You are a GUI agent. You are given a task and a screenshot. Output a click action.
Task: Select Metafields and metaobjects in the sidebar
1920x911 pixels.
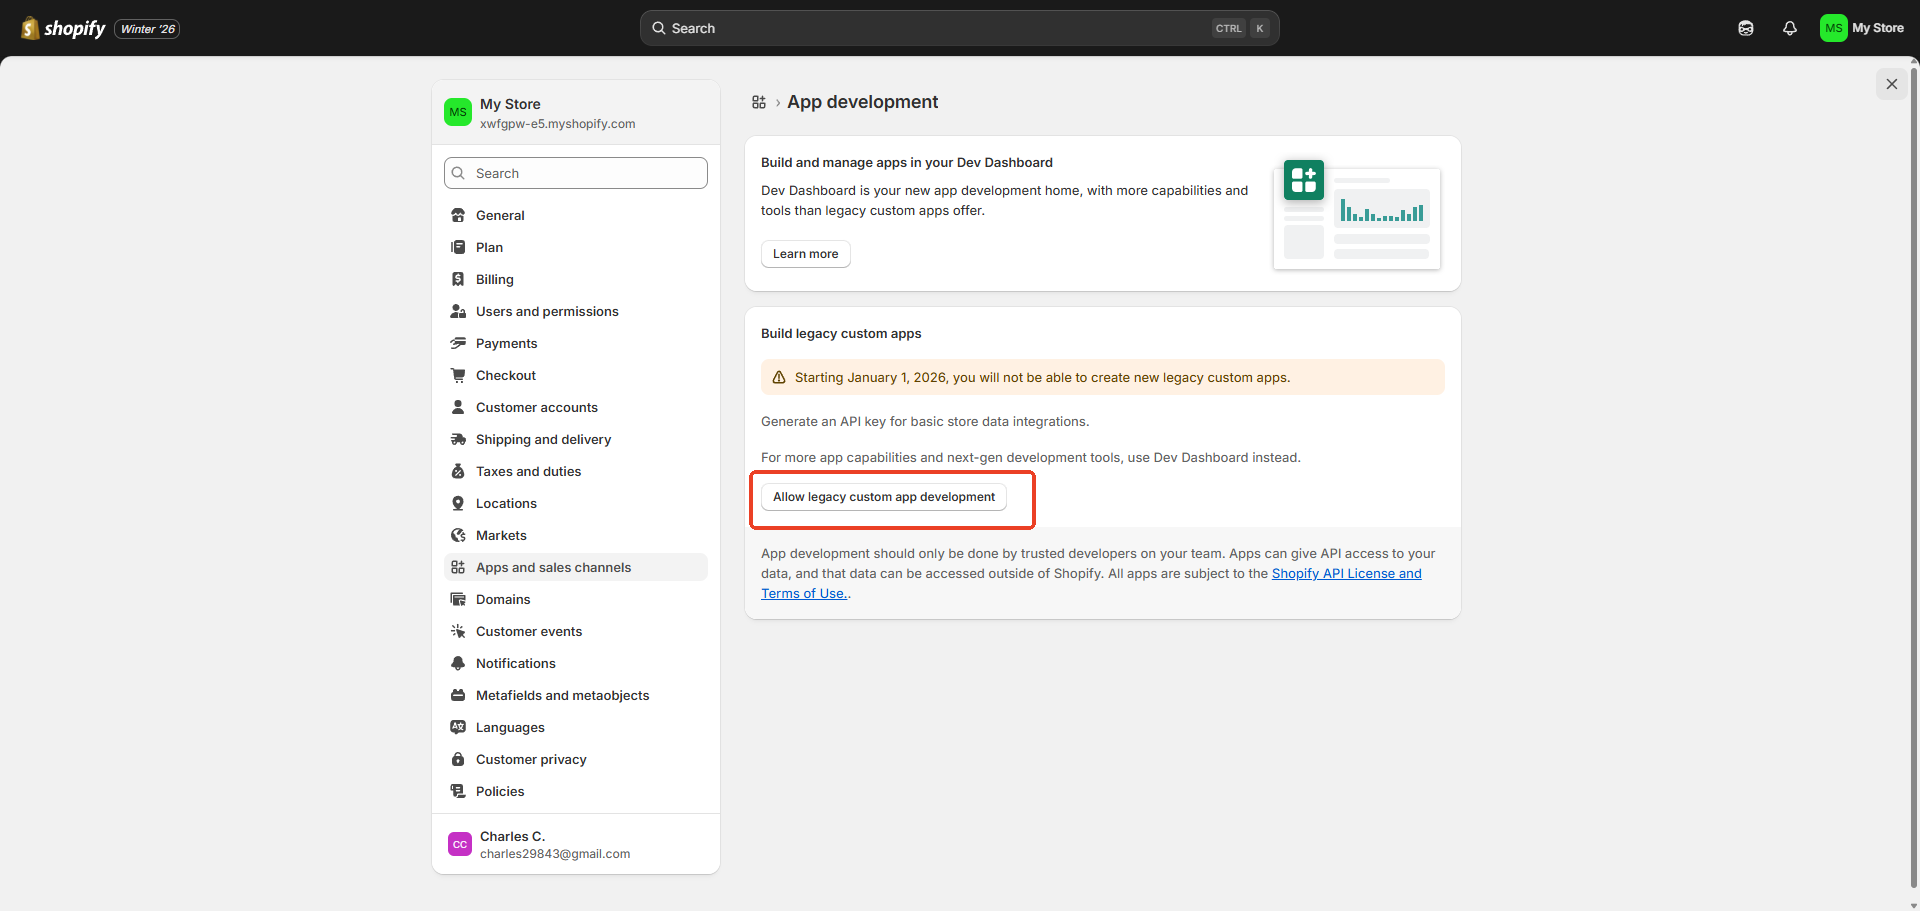(x=562, y=695)
